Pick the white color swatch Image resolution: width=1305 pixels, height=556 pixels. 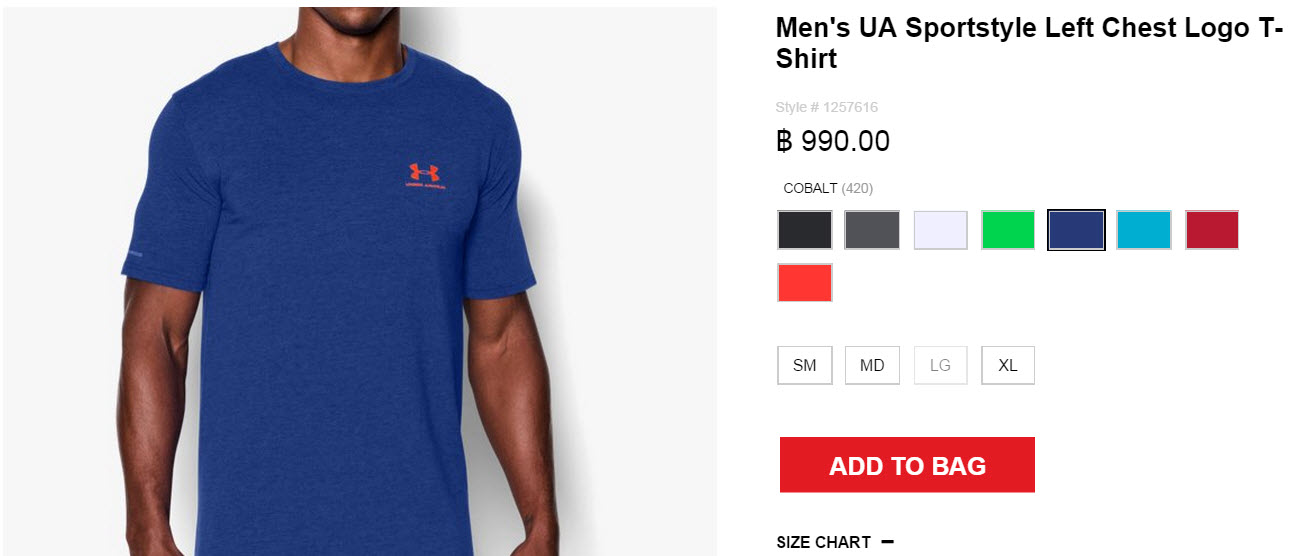click(x=940, y=230)
